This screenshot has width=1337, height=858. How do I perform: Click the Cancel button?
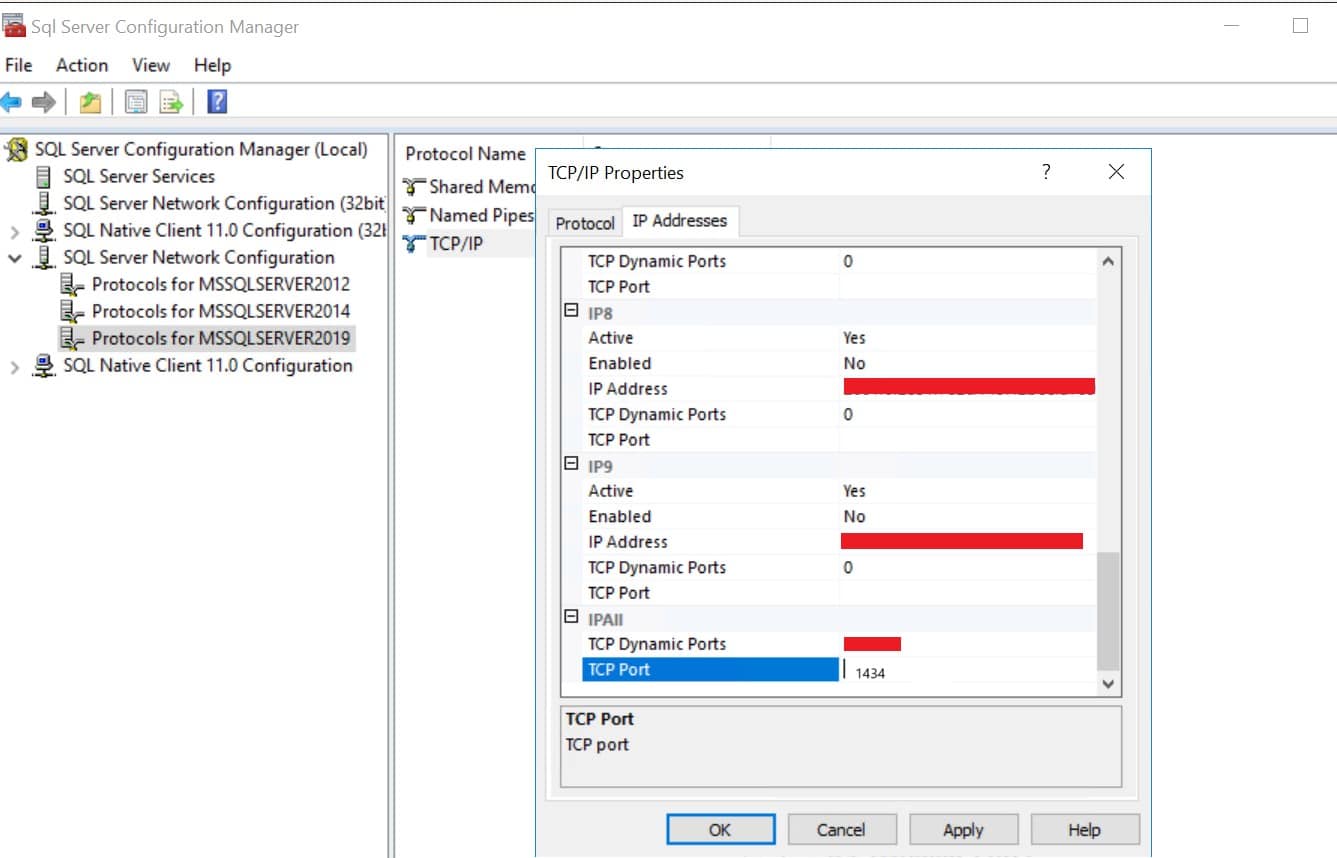point(841,830)
